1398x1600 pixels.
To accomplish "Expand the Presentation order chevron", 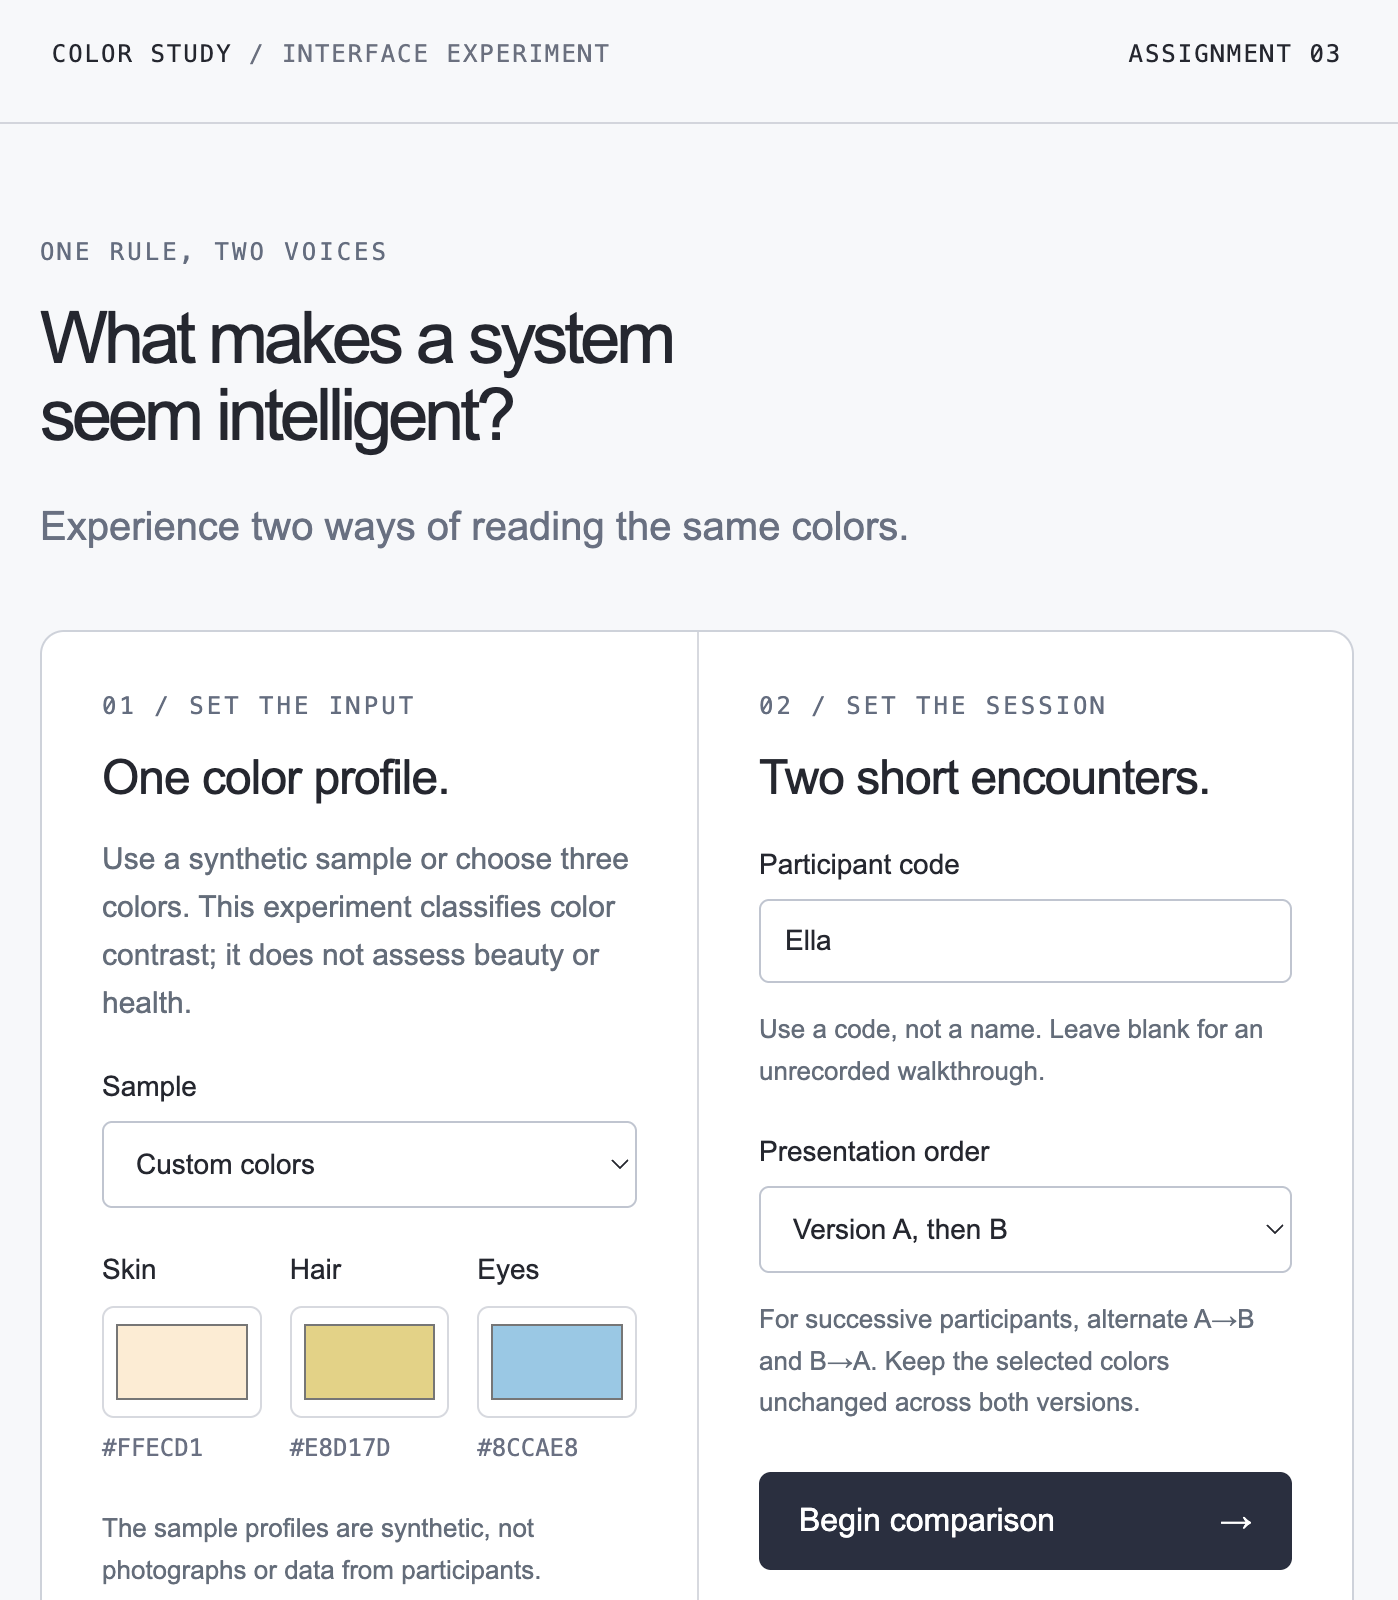I will pyautogui.click(x=1274, y=1229).
